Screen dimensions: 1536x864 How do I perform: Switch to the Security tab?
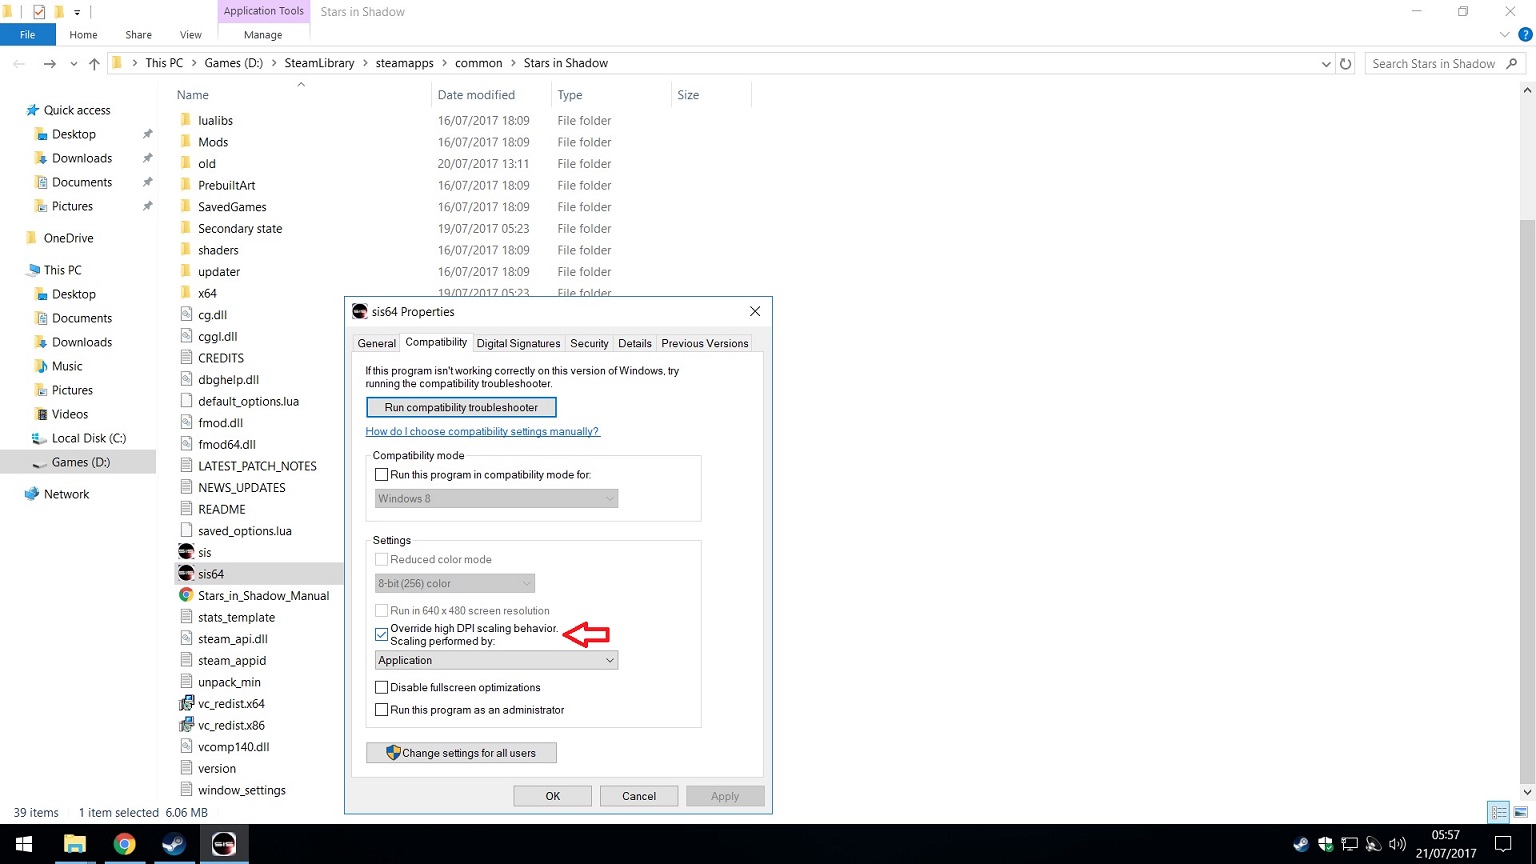[x=589, y=343]
